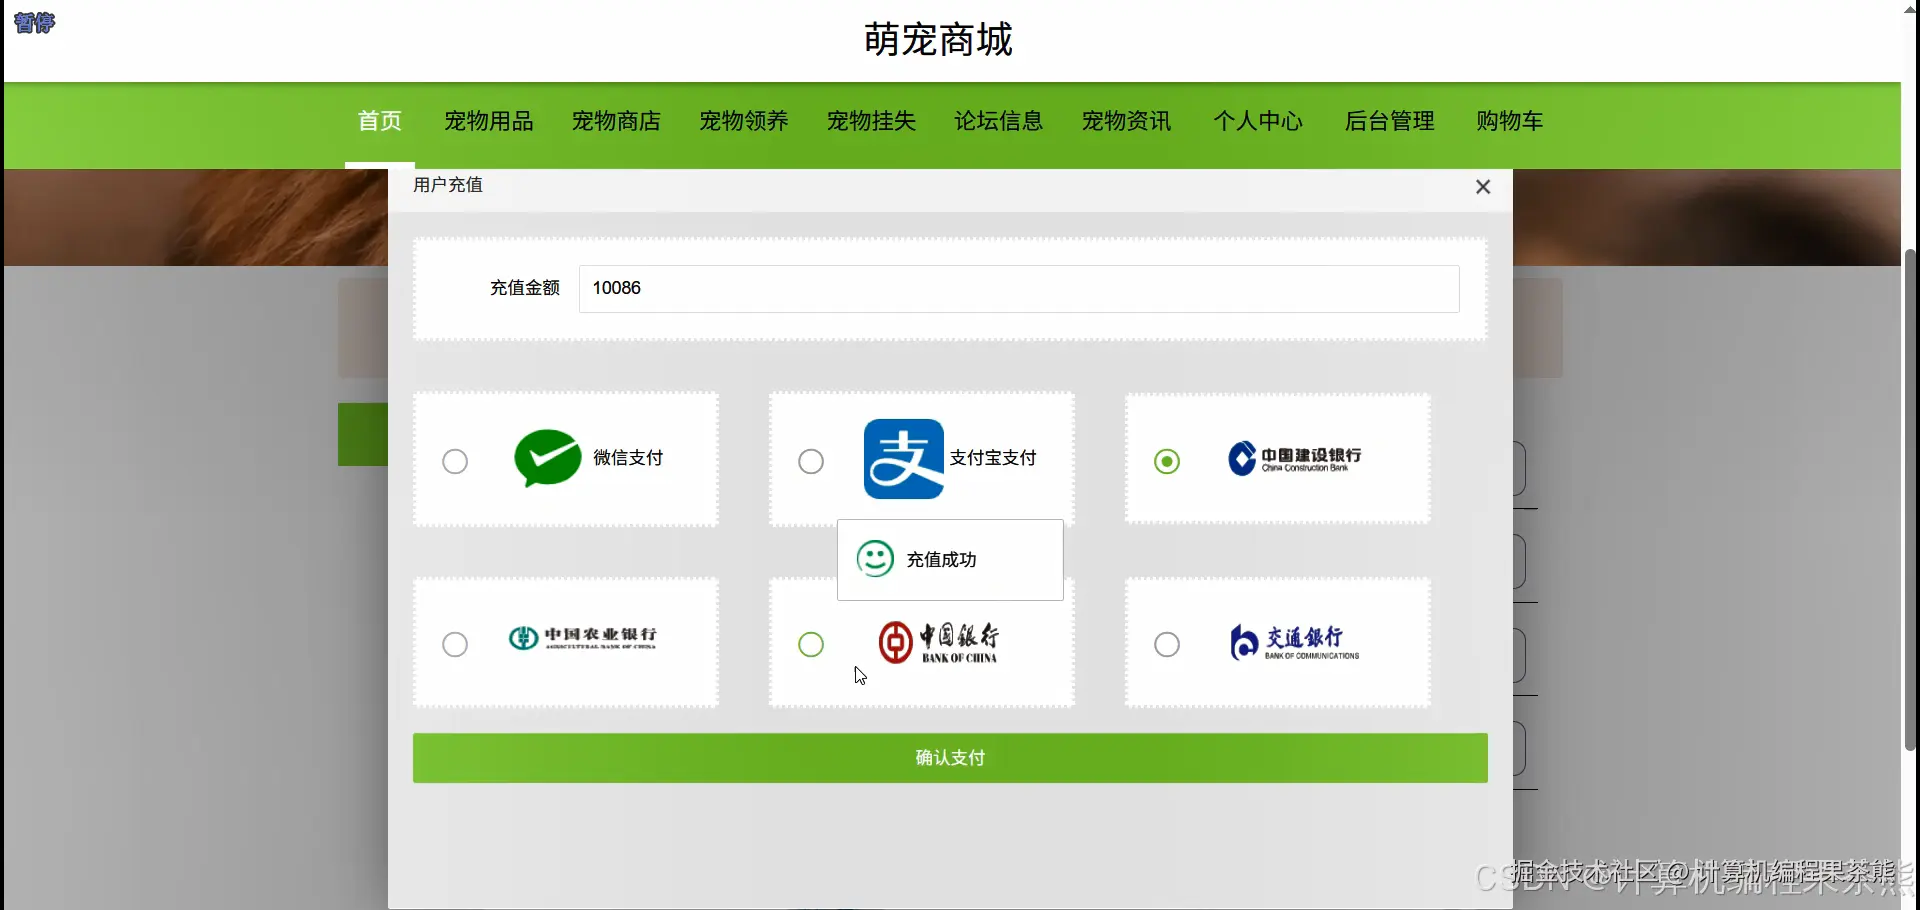The width and height of the screenshot is (1920, 910).
Task: Click the 用户充值 dialog title
Action: (x=448, y=185)
